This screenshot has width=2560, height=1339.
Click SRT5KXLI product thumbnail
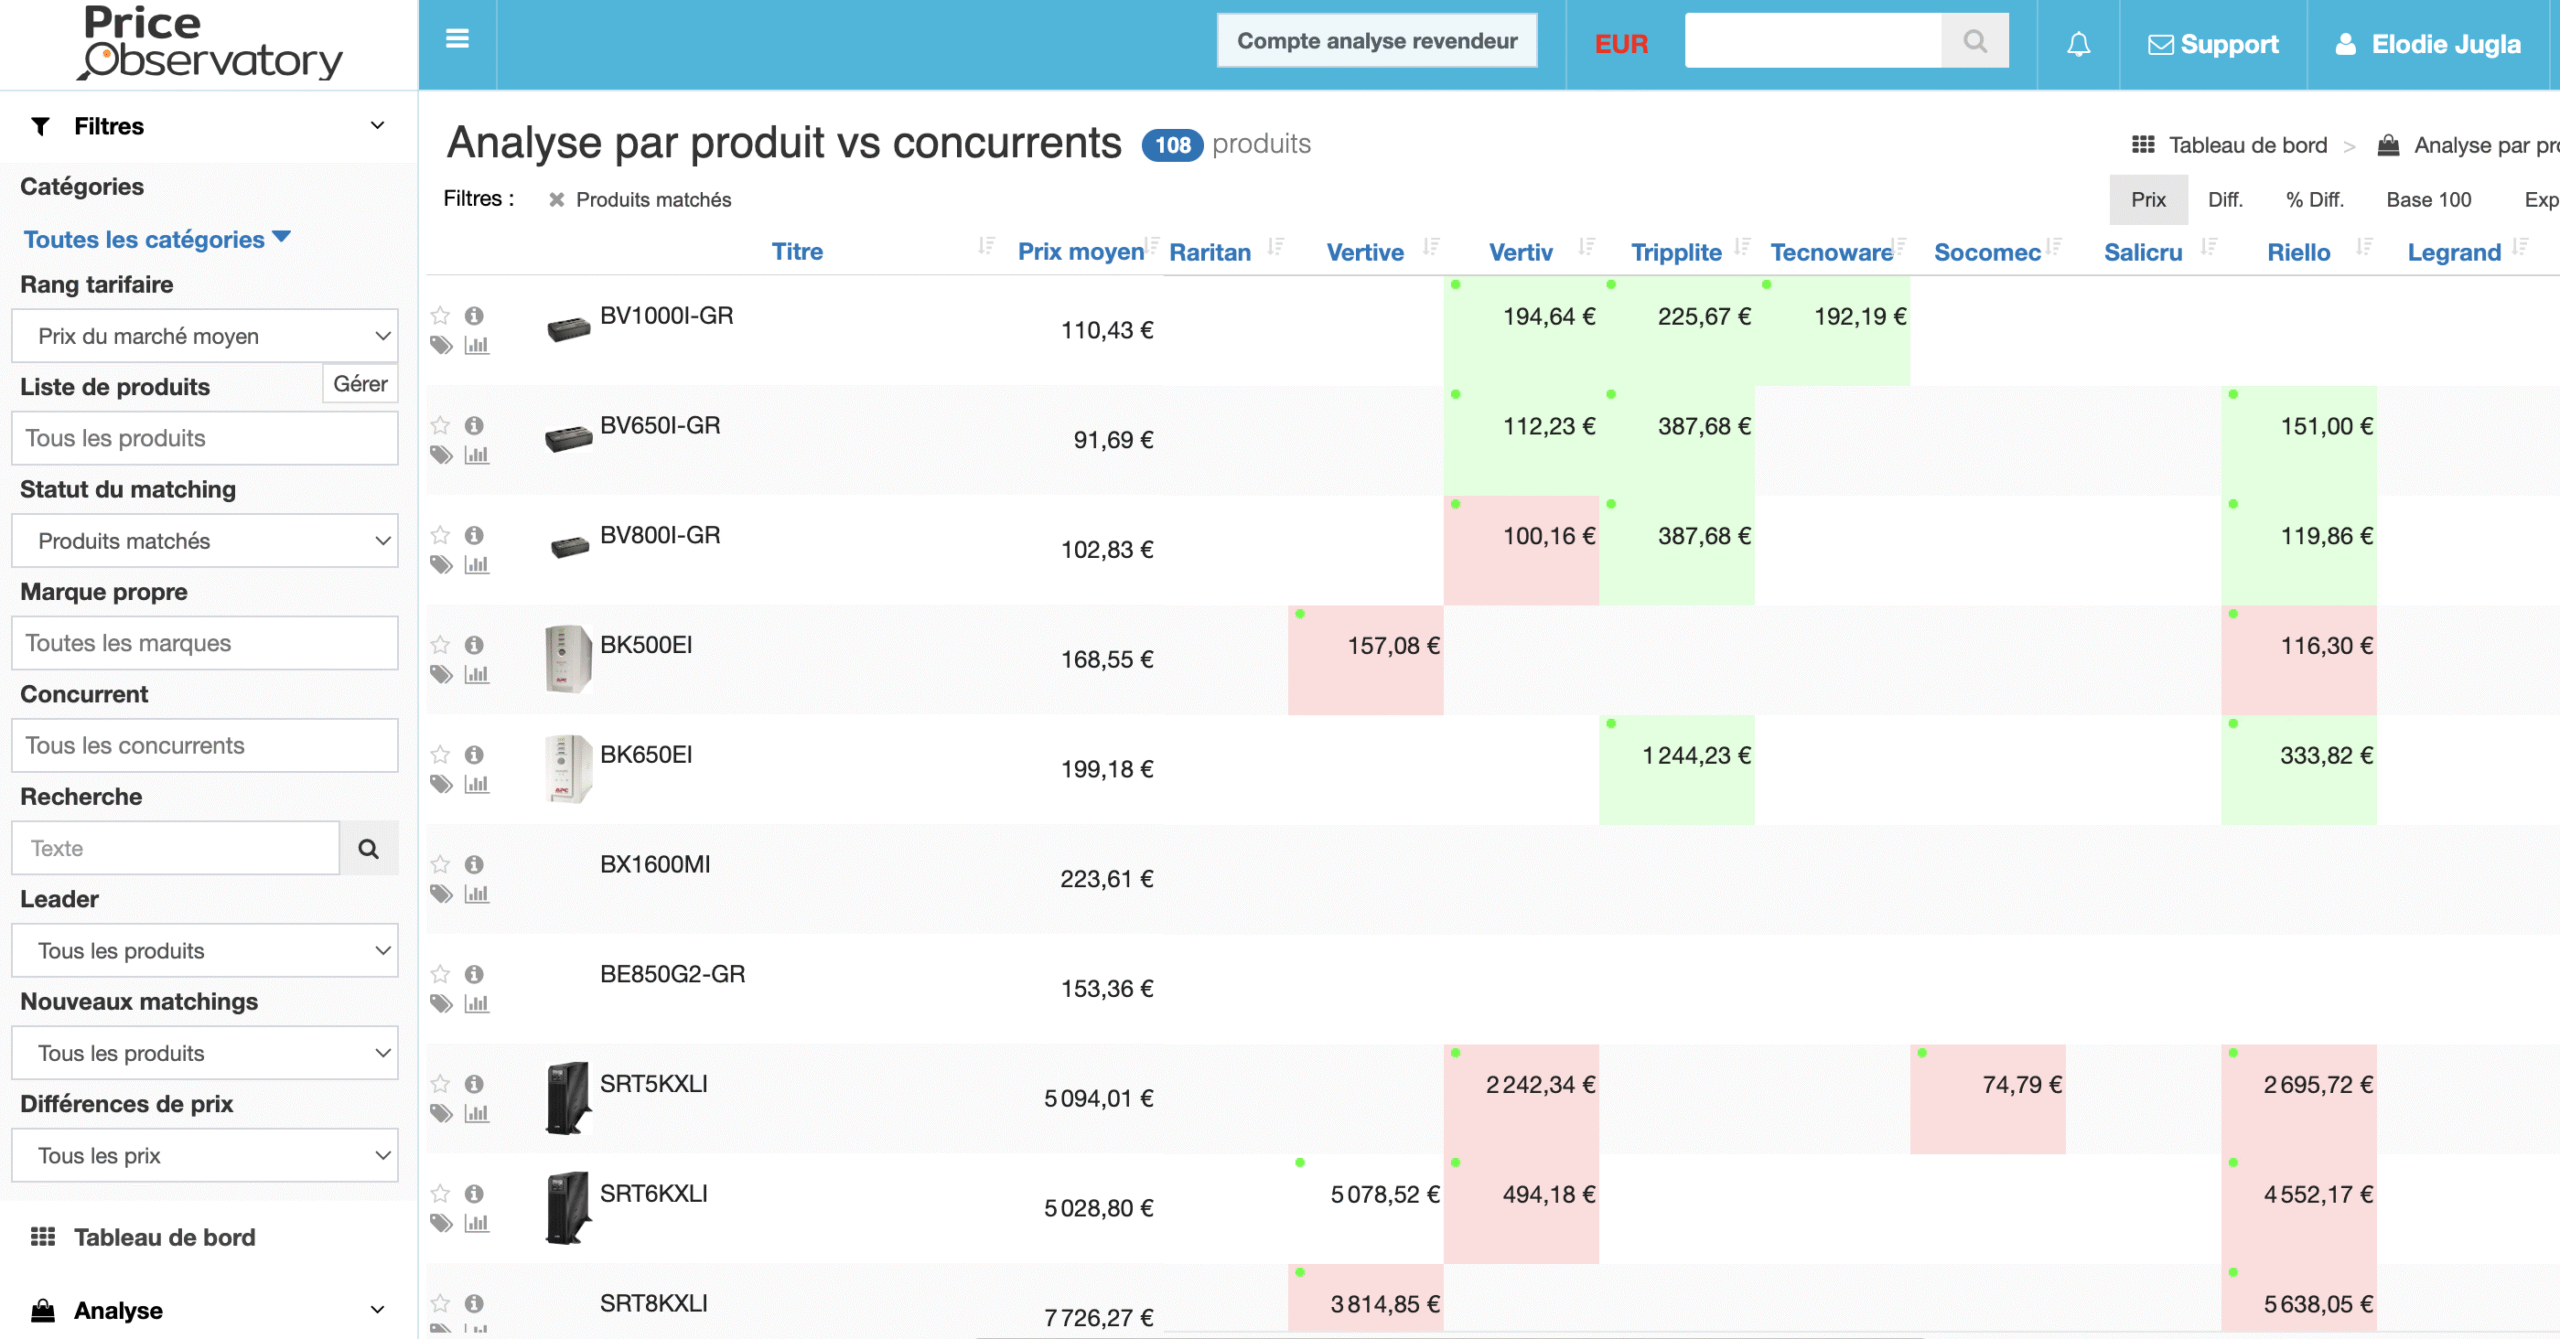[x=568, y=1098]
